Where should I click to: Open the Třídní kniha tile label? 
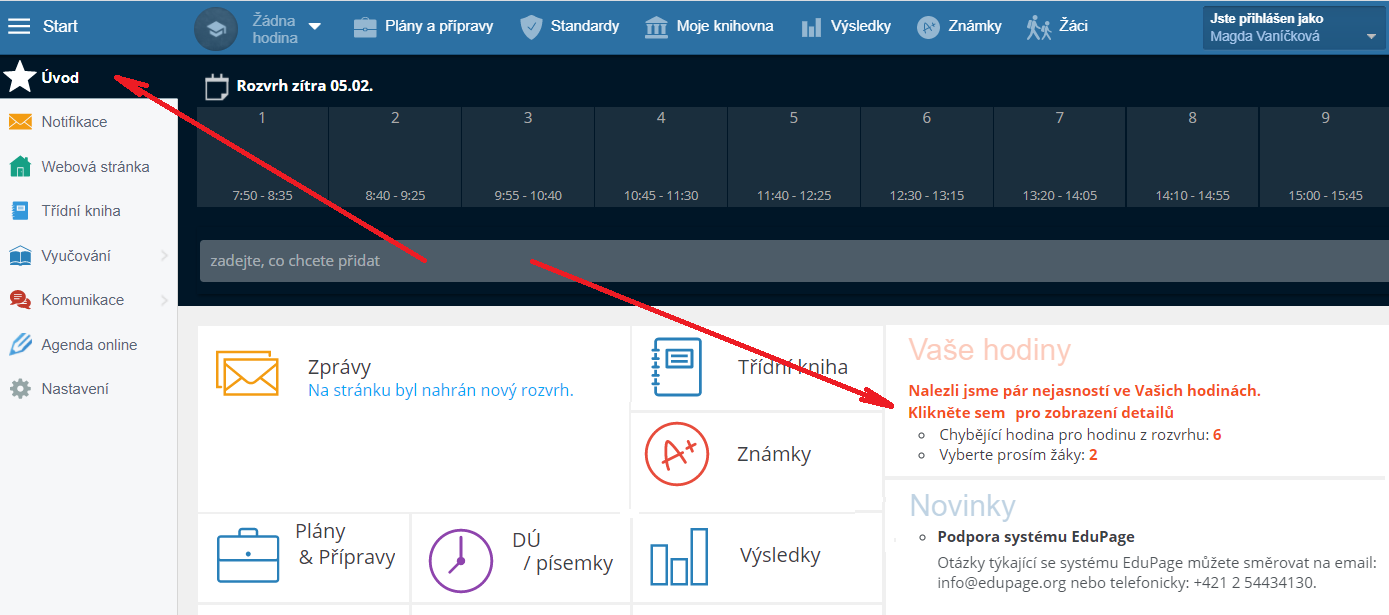[793, 367]
